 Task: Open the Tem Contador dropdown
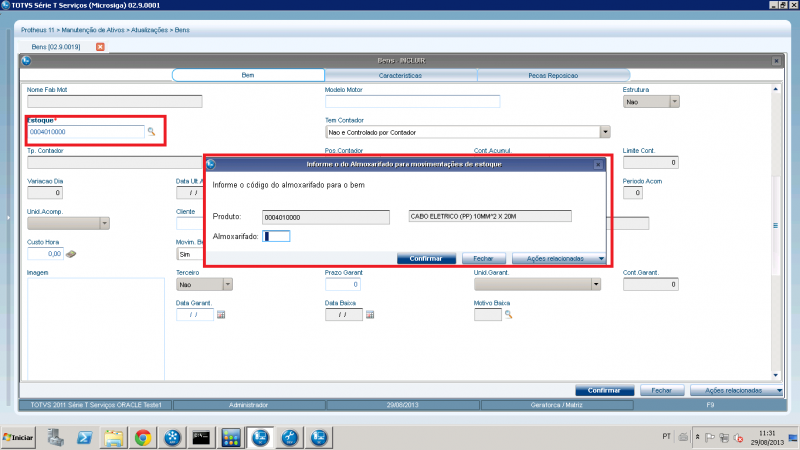pos(605,132)
